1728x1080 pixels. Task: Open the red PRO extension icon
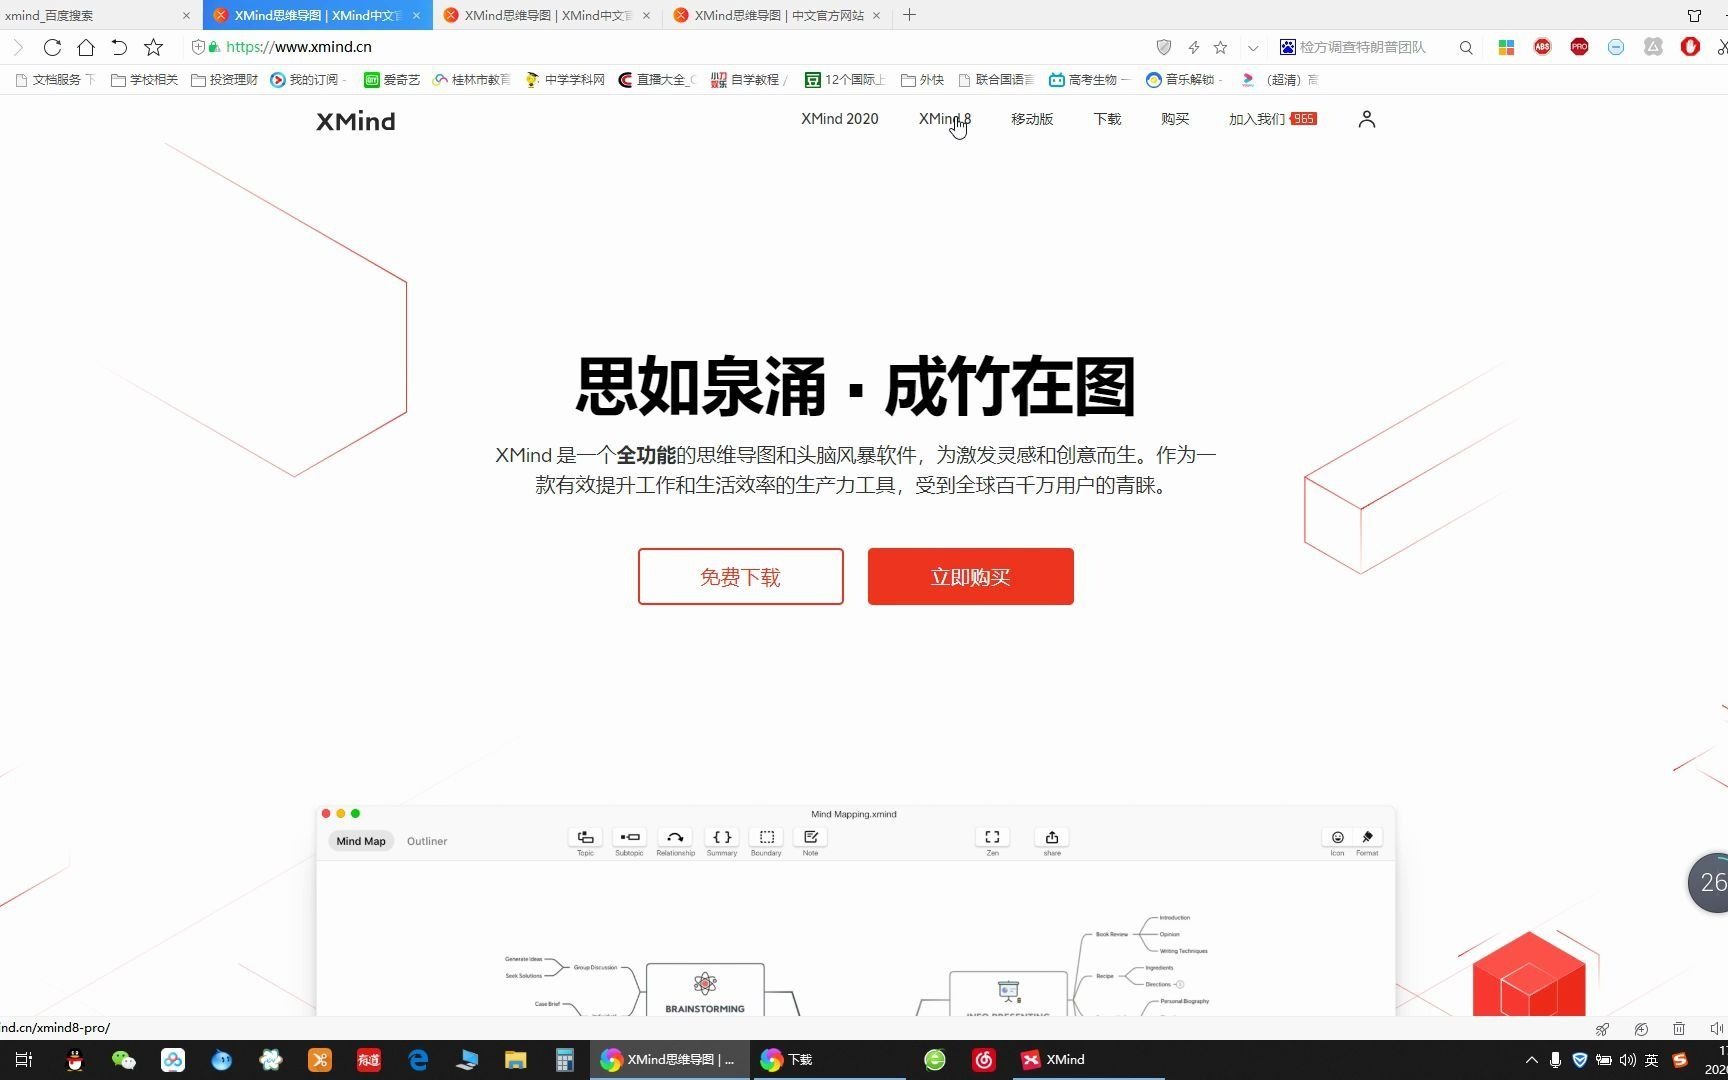coord(1579,47)
